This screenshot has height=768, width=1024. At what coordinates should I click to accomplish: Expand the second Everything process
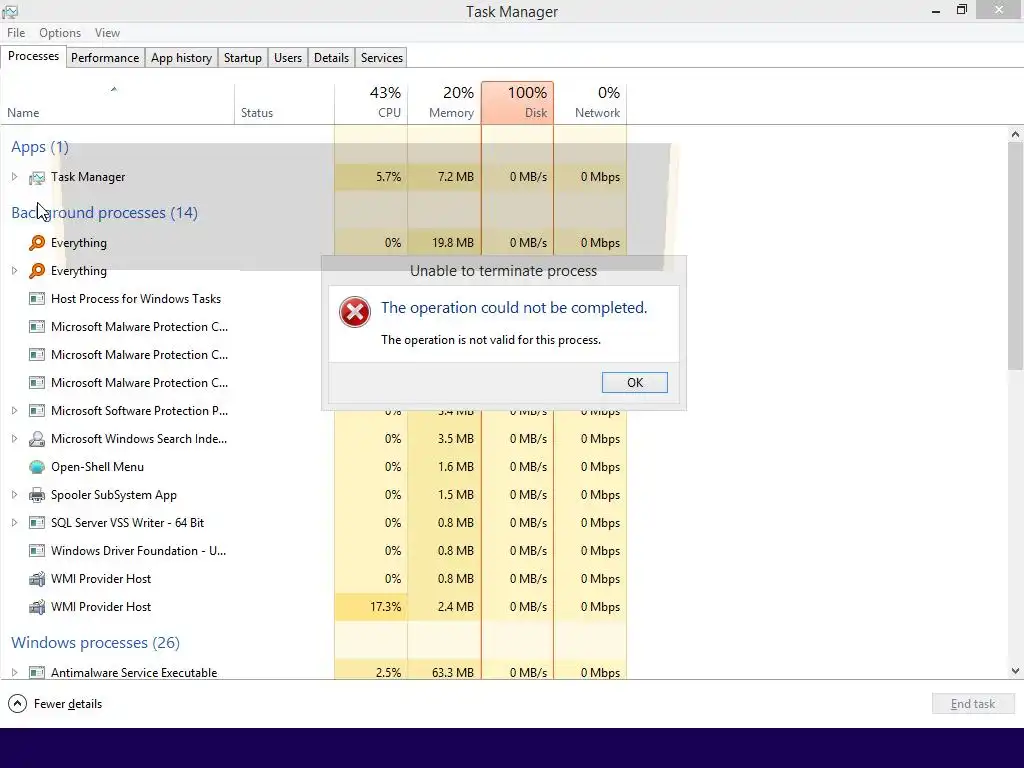[14, 271]
